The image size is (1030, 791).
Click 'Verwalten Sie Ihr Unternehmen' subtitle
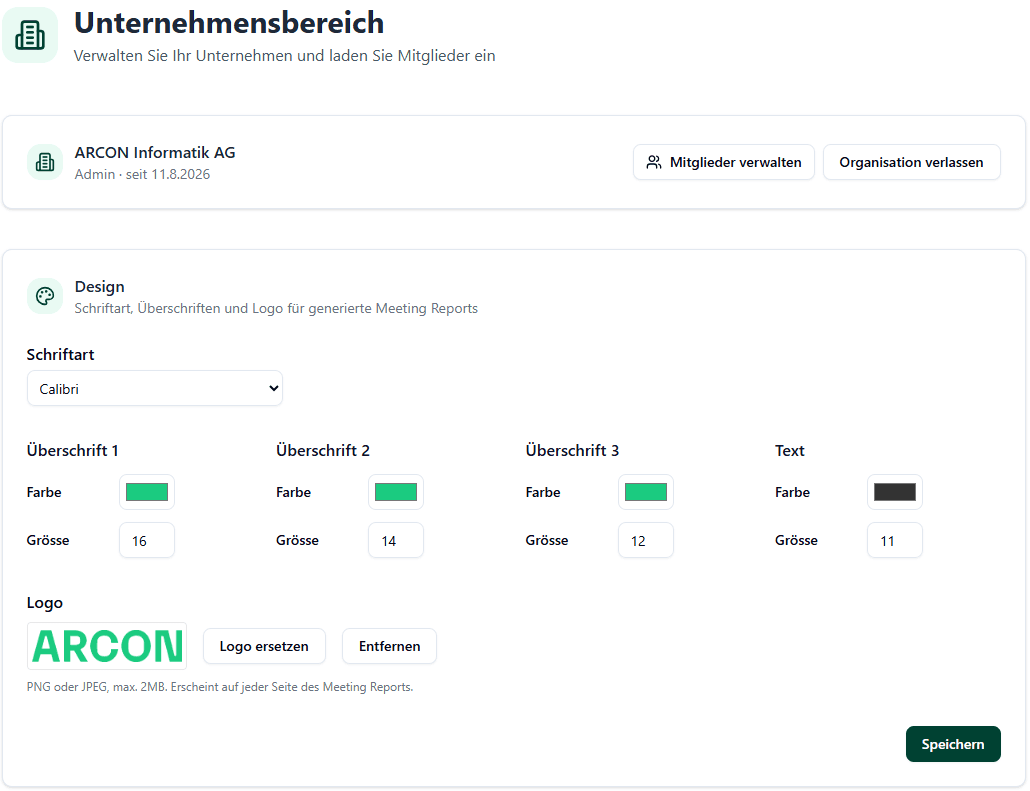tap(284, 56)
